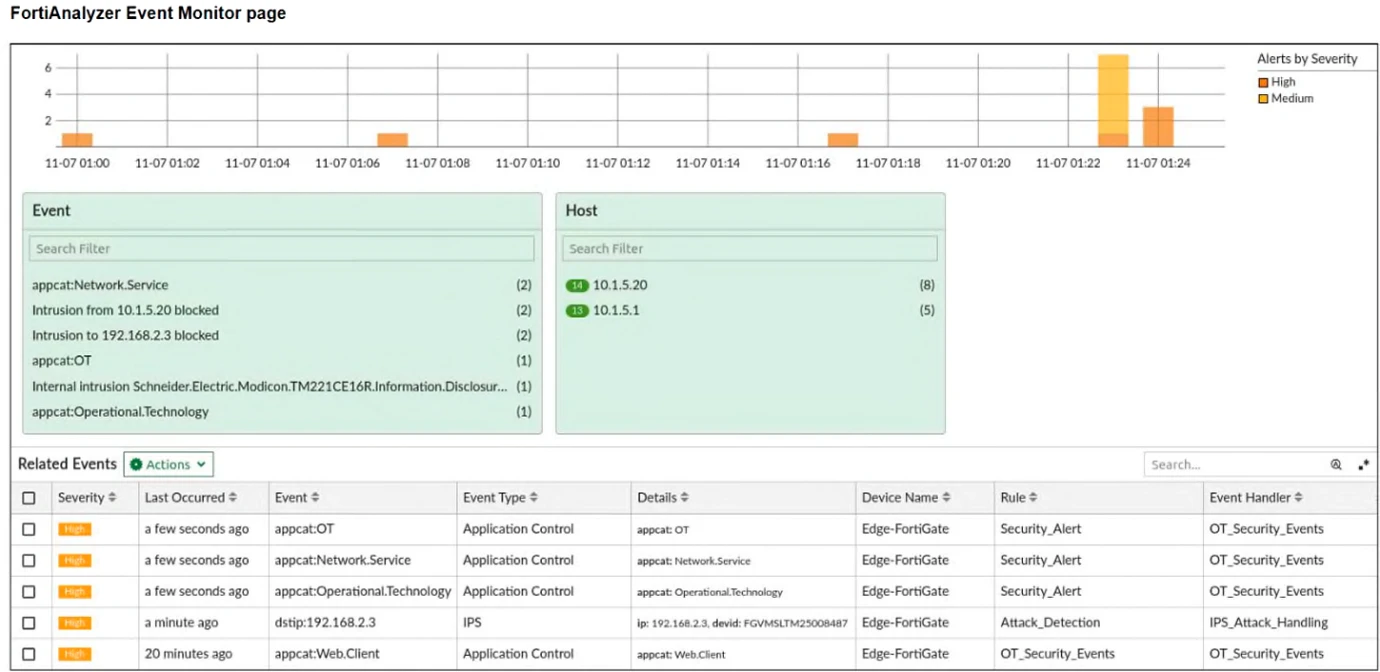Screen dimensions: 1380x672
Task: Select host 10.1.5.20 in Host panel
Action: pyautogui.click(x=620, y=285)
